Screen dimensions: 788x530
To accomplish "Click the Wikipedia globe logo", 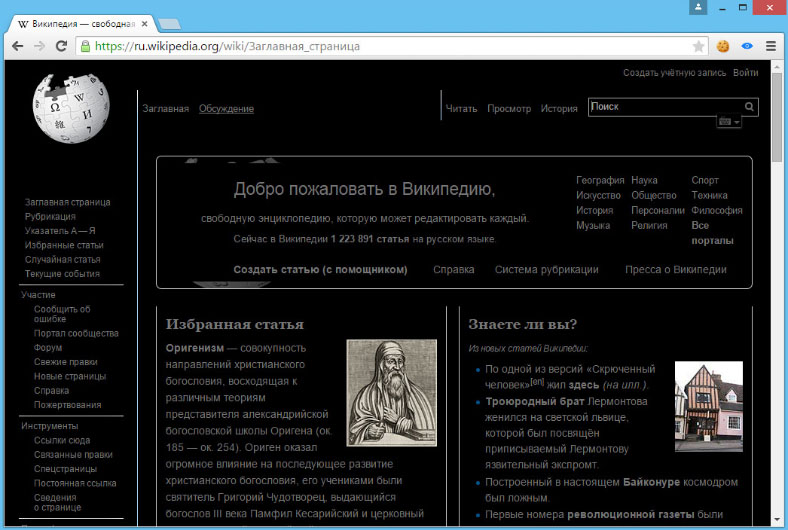I will (x=71, y=108).
